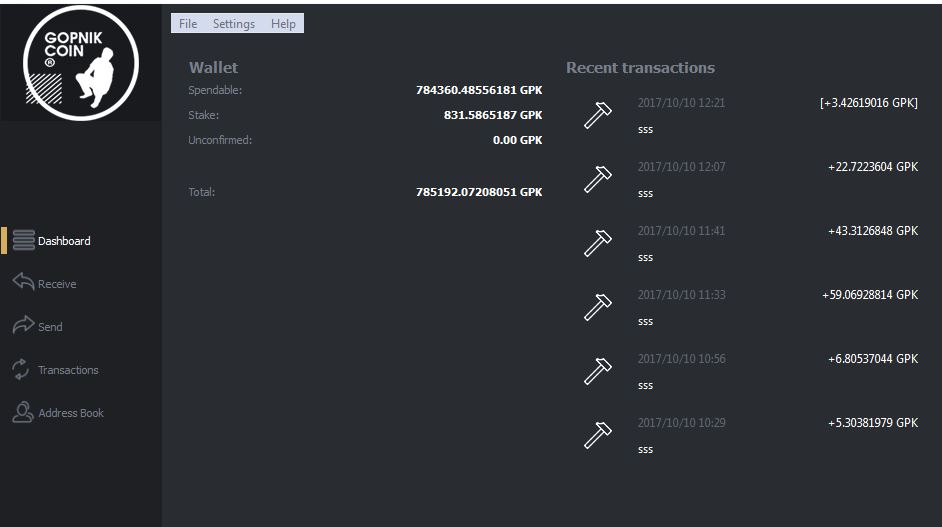Open the Settings menu
The width and height of the screenshot is (942, 527).
click(x=234, y=23)
